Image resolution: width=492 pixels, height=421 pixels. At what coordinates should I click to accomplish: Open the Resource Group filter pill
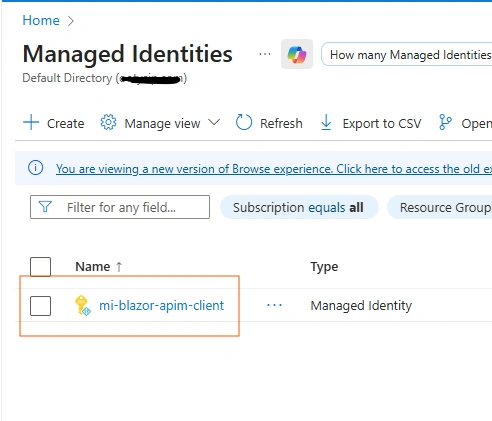pos(439,207)
